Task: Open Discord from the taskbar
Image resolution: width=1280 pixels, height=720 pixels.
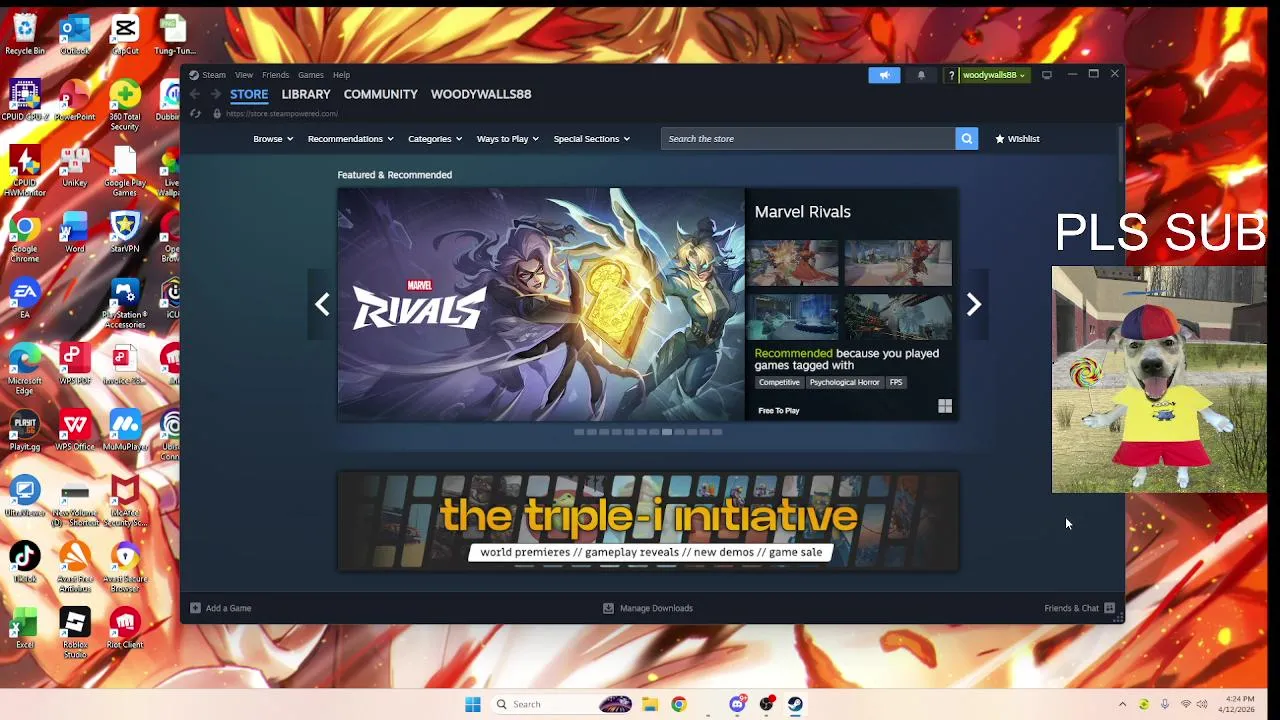Action: (x=738, y=704)
